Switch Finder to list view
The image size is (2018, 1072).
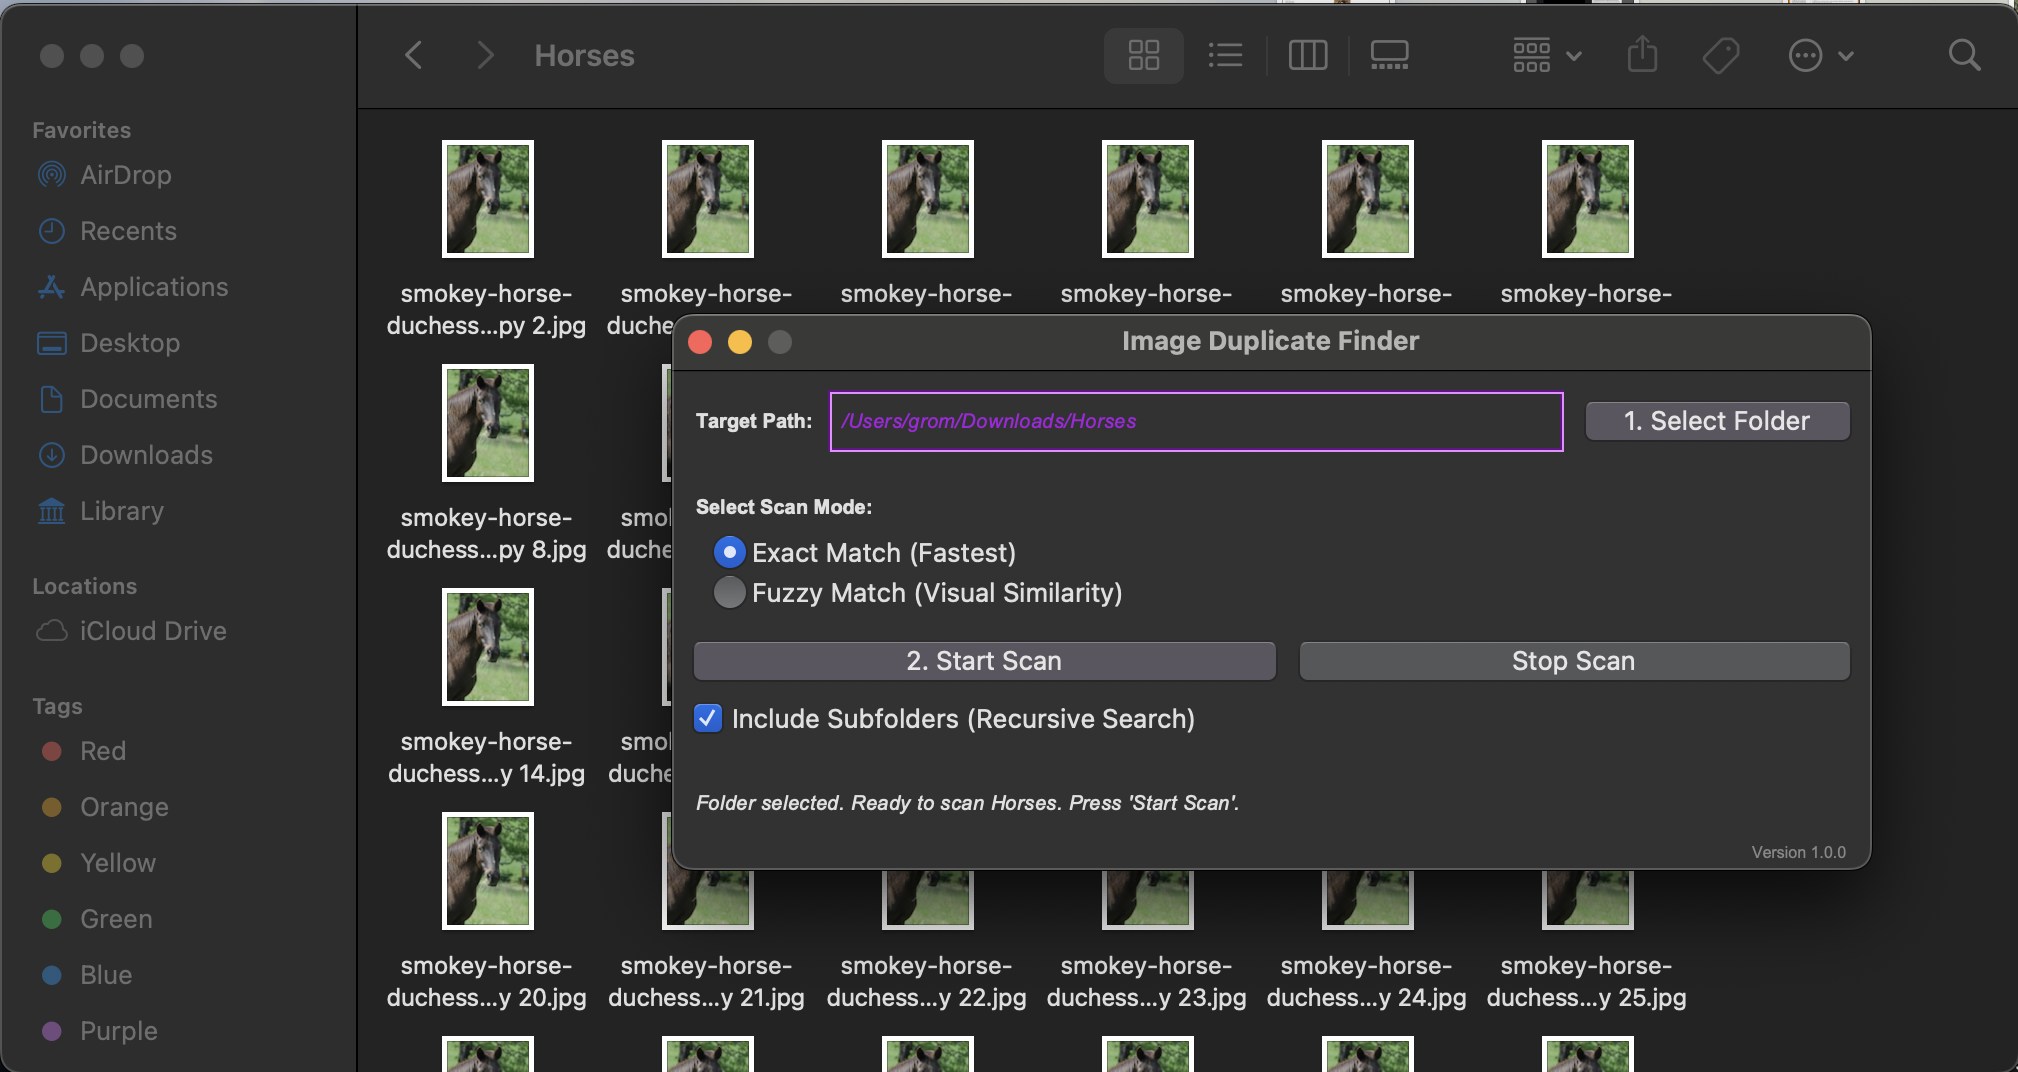tap(1225, 55)
